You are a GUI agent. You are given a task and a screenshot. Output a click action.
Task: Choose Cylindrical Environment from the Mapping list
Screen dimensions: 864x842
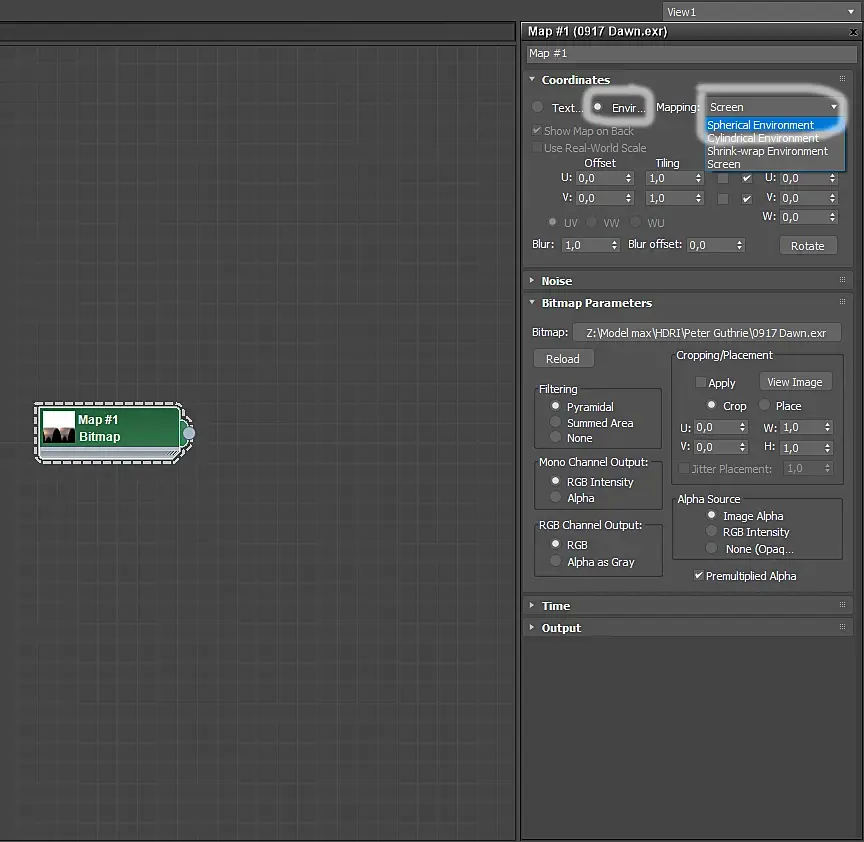[762, 138]
